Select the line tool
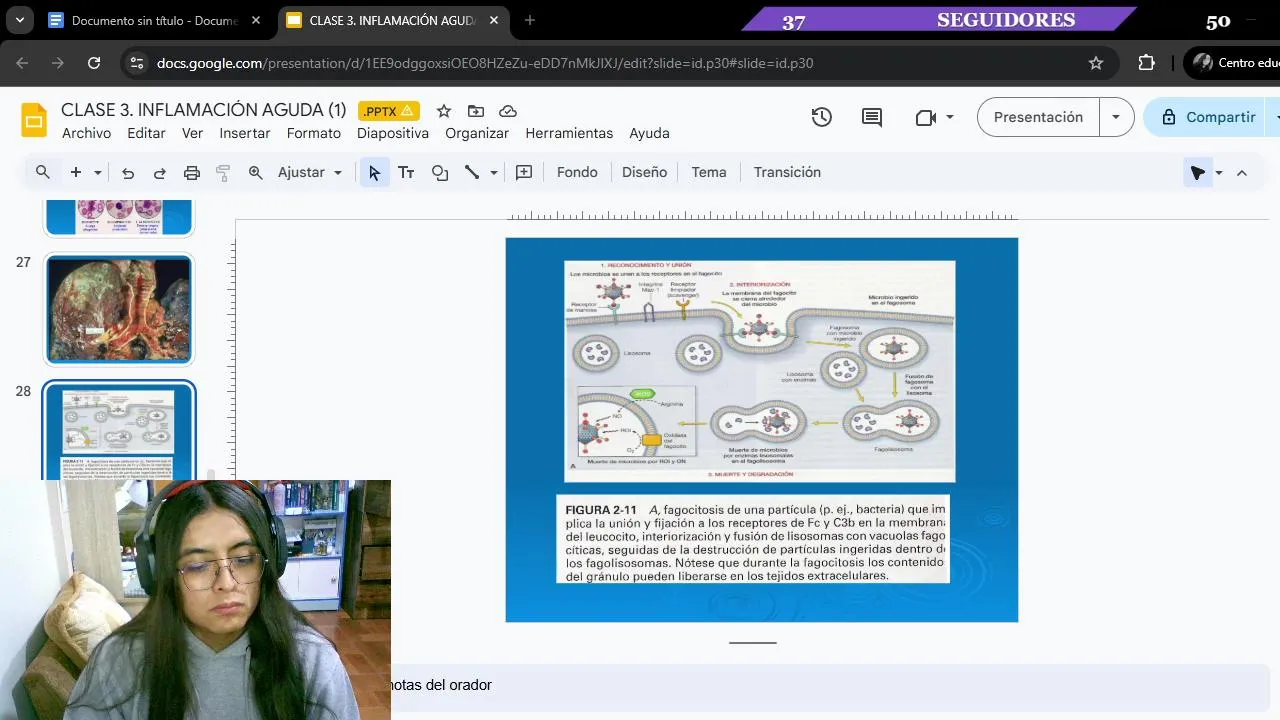1280x720 pixels. tap(472, 172)
